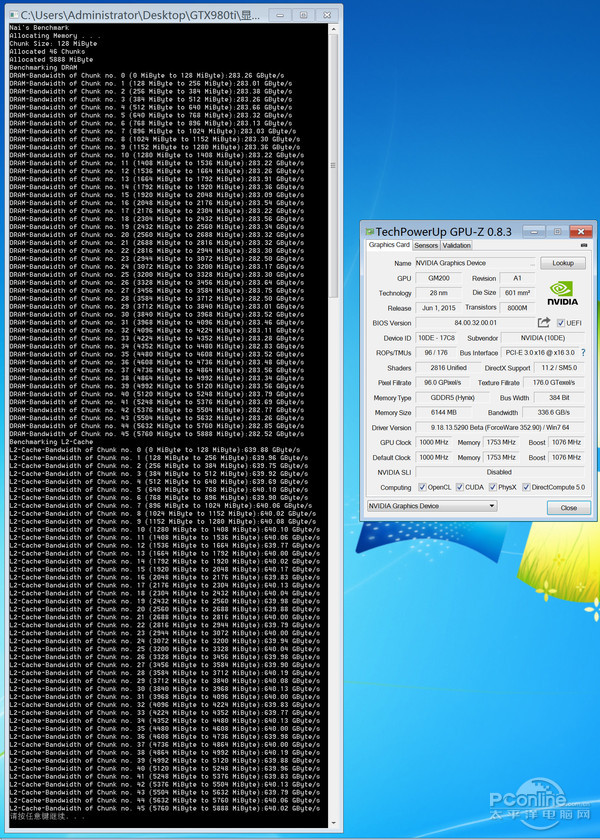Click the Bus Interface question mark icon

click(583, 352)
